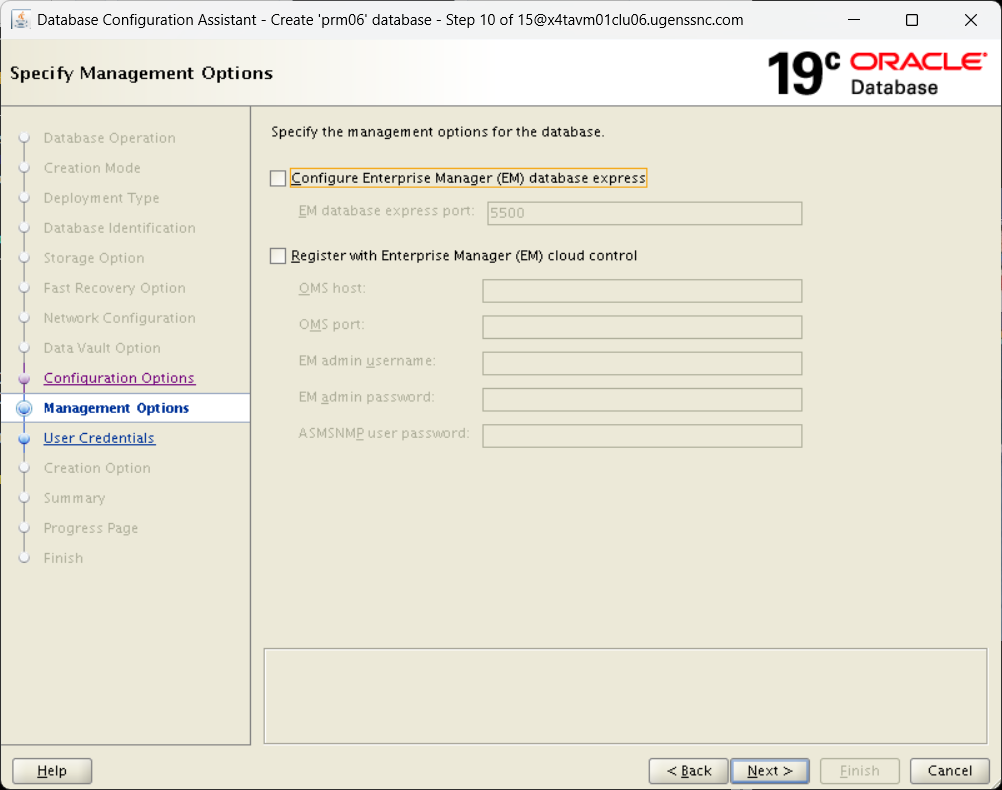
Task: Click the Deployment Type step label
Action: [101, 198]
